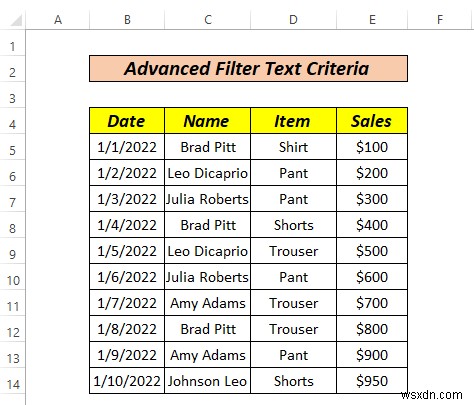Click the Advanced Filter Text Criteria title cell
Screen dimensions: 474x405
(x=248, y=68)
